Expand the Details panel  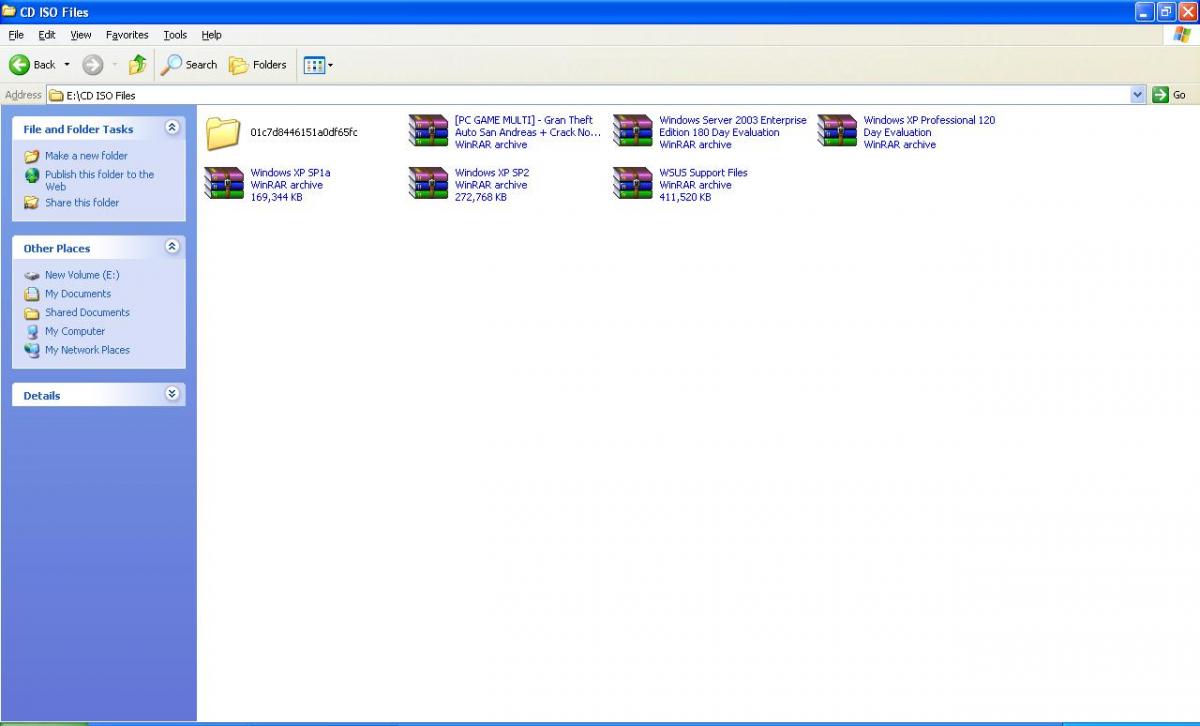172,394
